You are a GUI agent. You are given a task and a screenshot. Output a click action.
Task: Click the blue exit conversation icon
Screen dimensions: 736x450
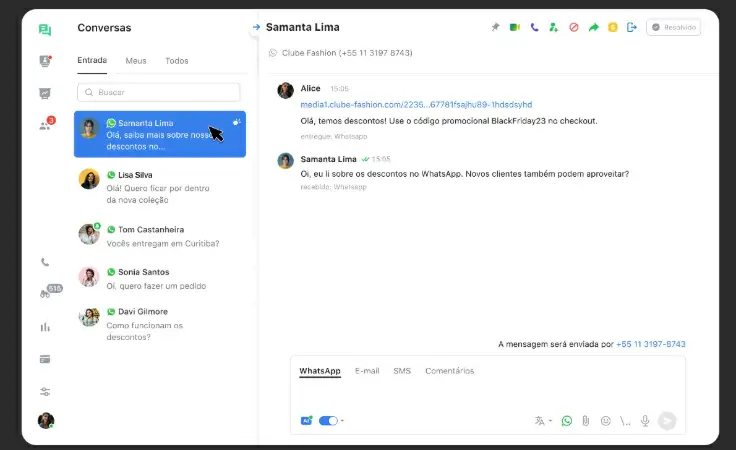tap(632, 27)
